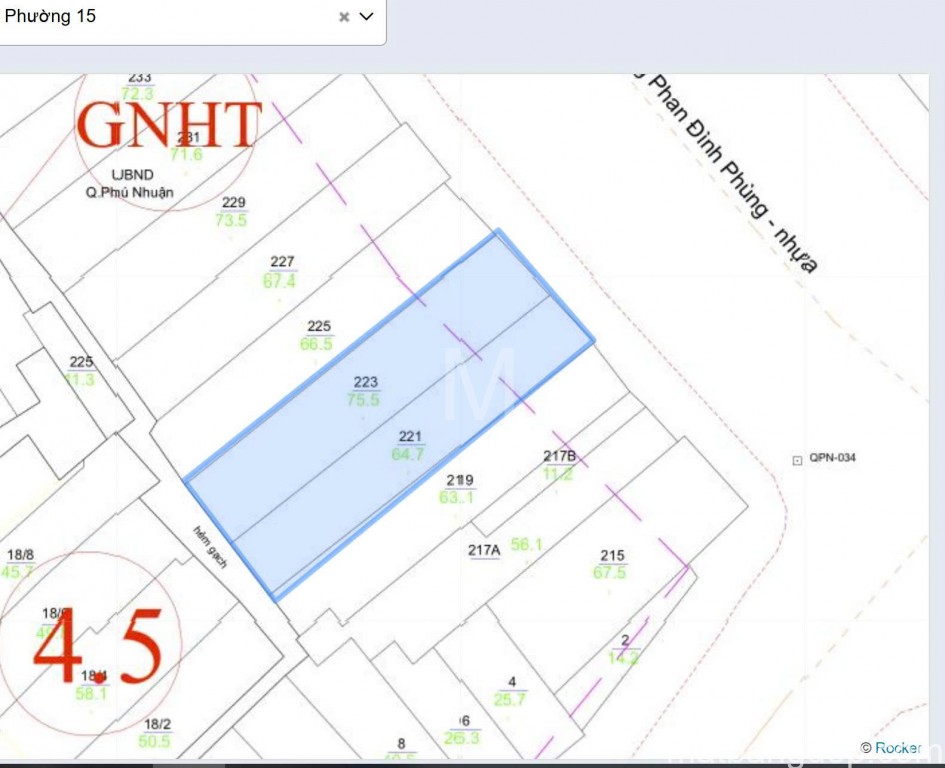Expand the Phường 15 dropdown arrow

(x=366, y=17)
